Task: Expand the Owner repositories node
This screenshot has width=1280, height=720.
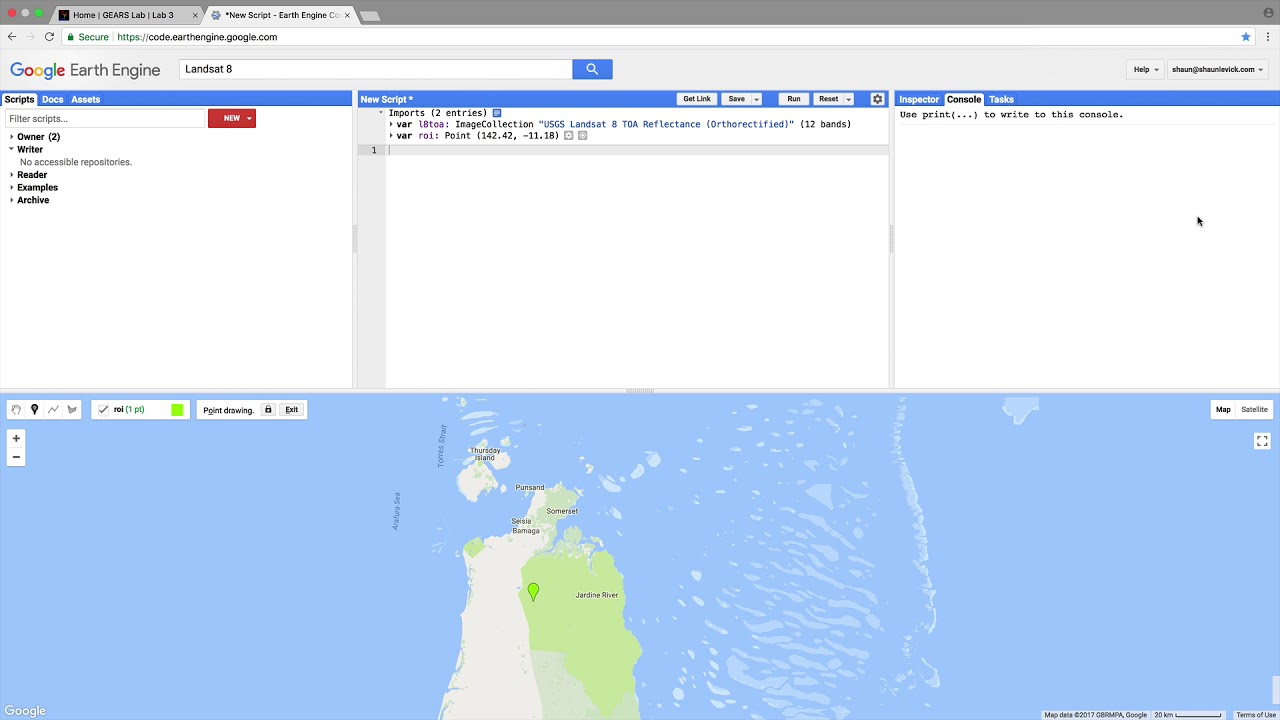Action: click(12, 137)
